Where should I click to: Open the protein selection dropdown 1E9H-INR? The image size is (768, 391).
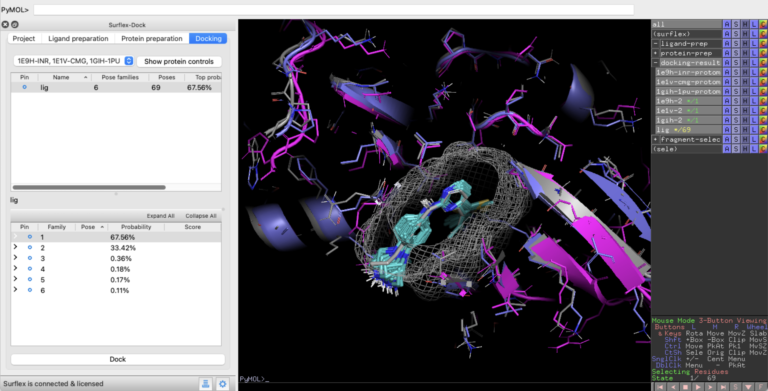coord(73,61)
